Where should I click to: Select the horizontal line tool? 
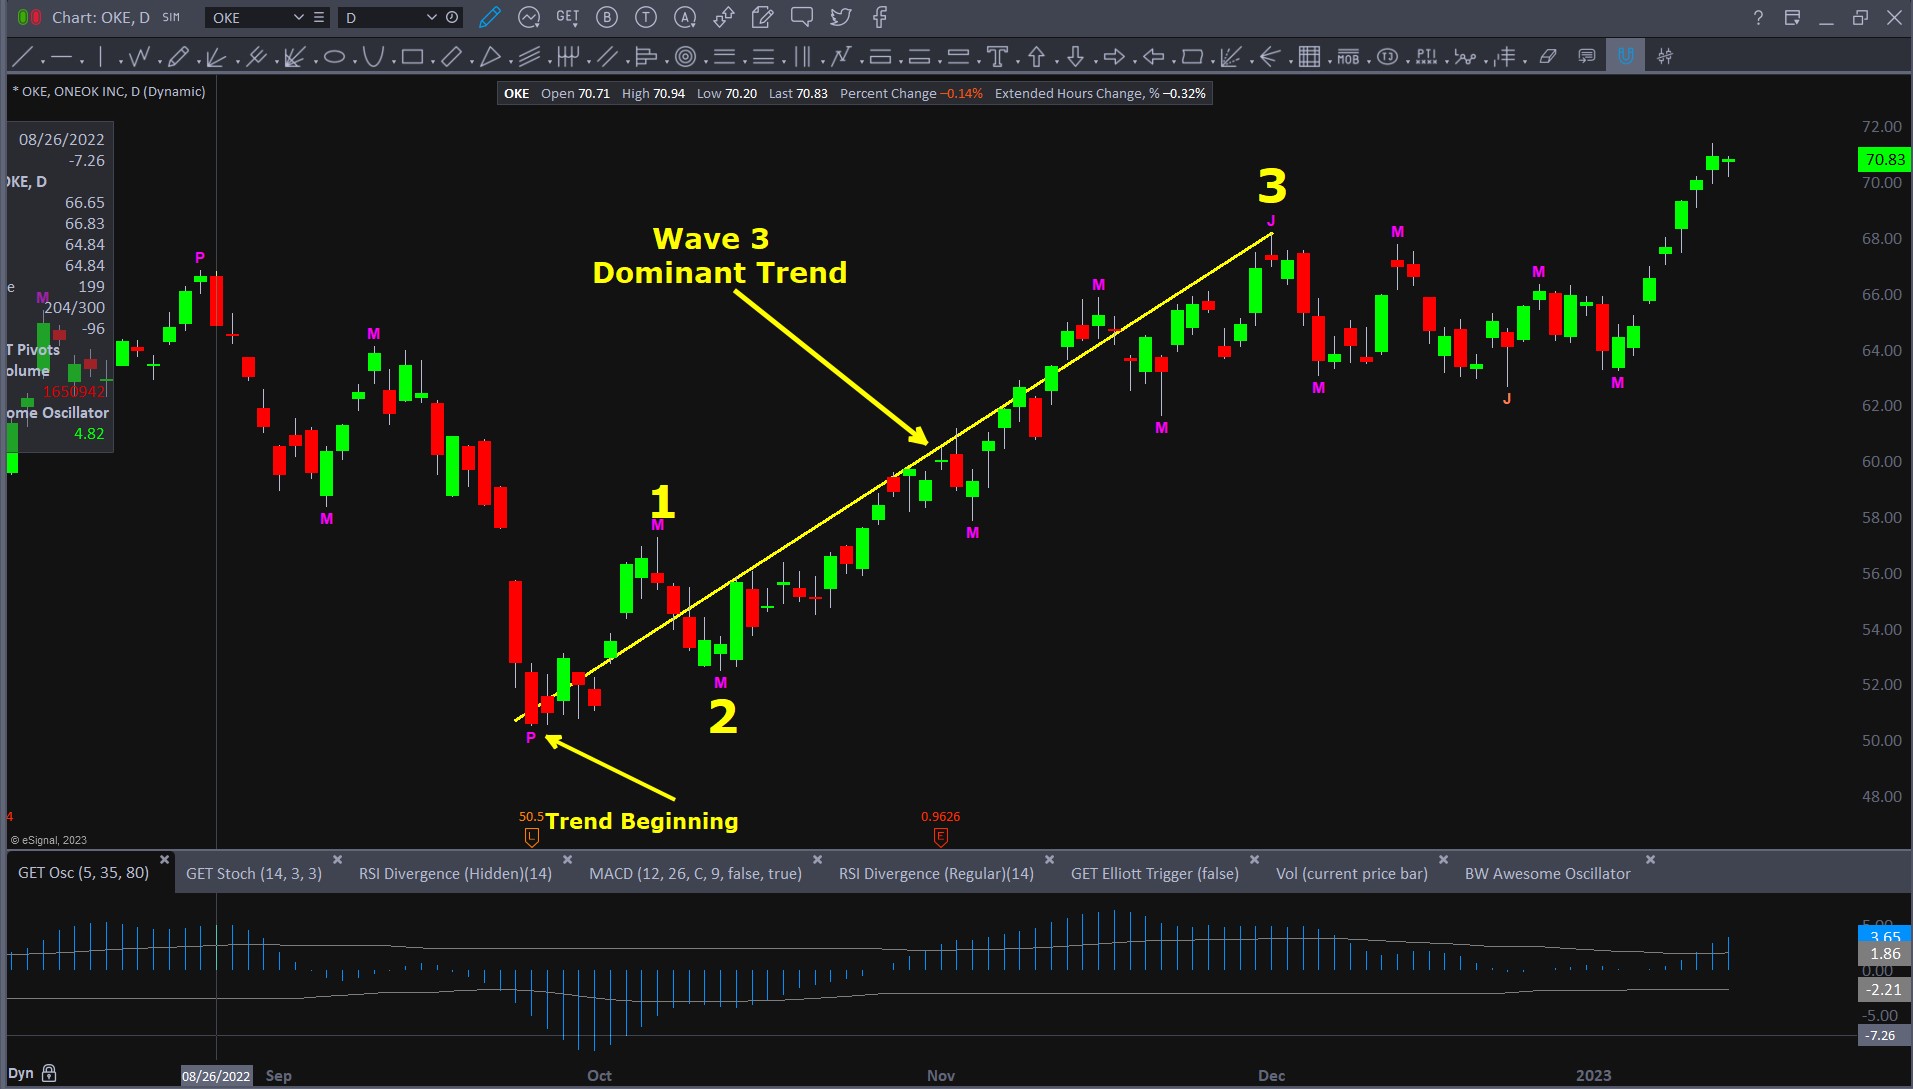pos(62,57)
